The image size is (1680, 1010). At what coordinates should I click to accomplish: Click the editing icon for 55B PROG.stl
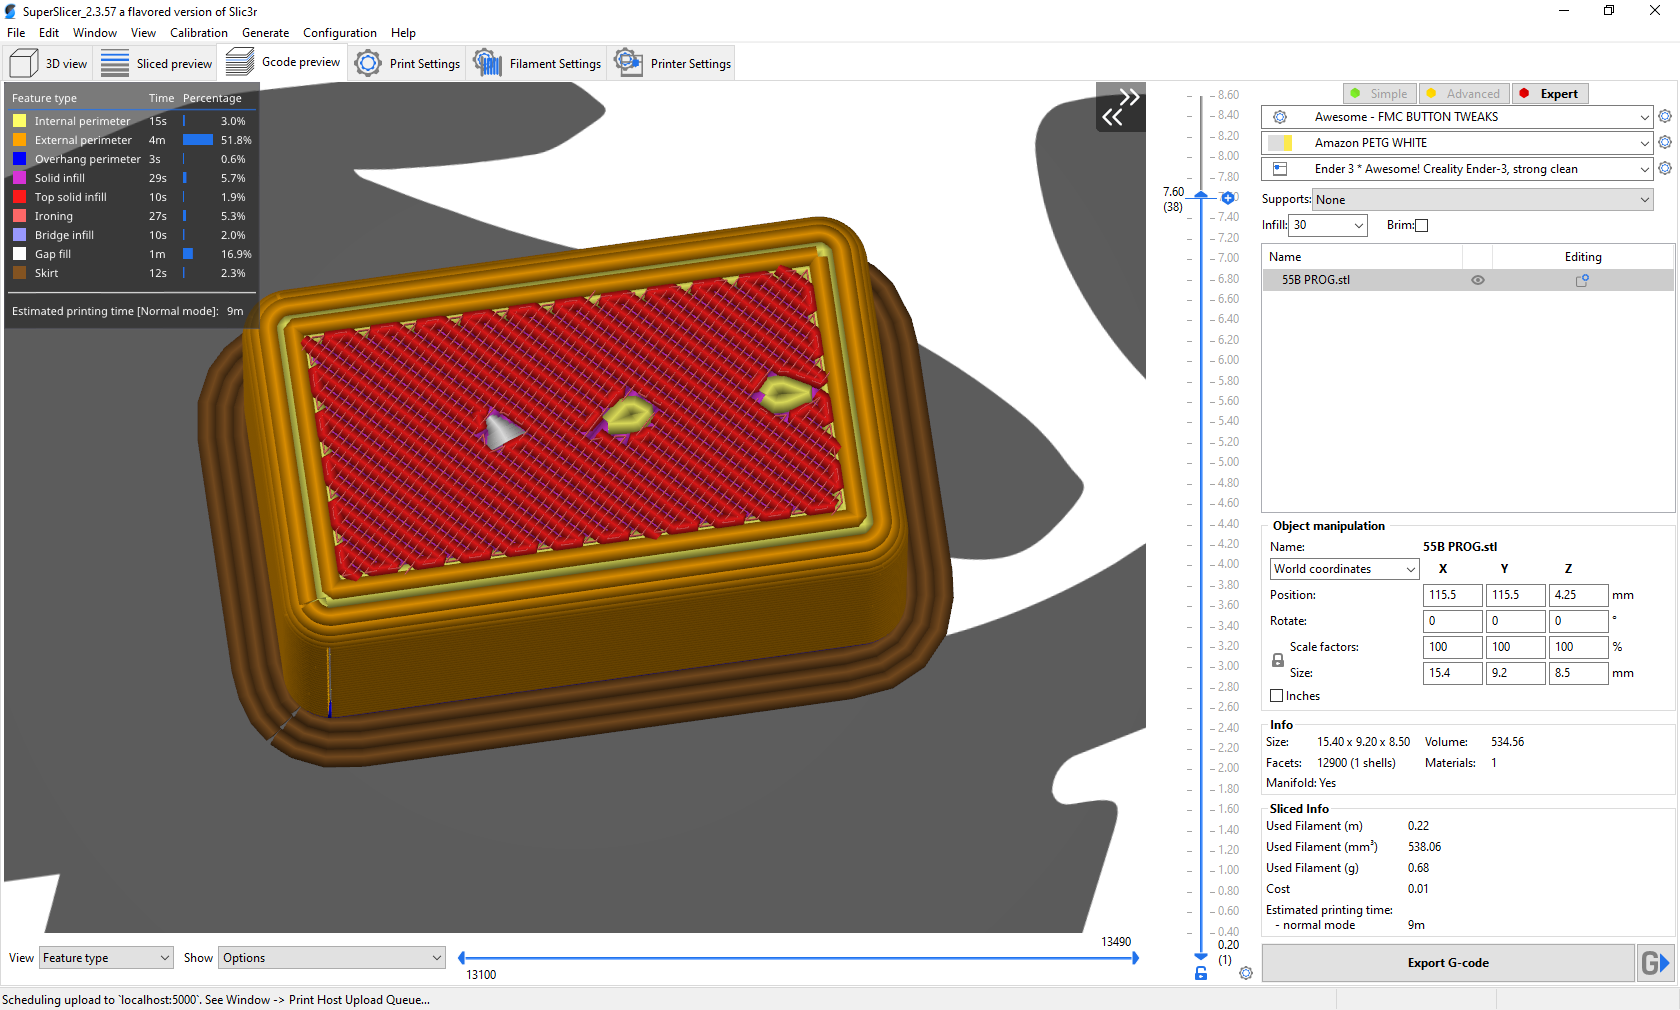[x=1582, y=280]
